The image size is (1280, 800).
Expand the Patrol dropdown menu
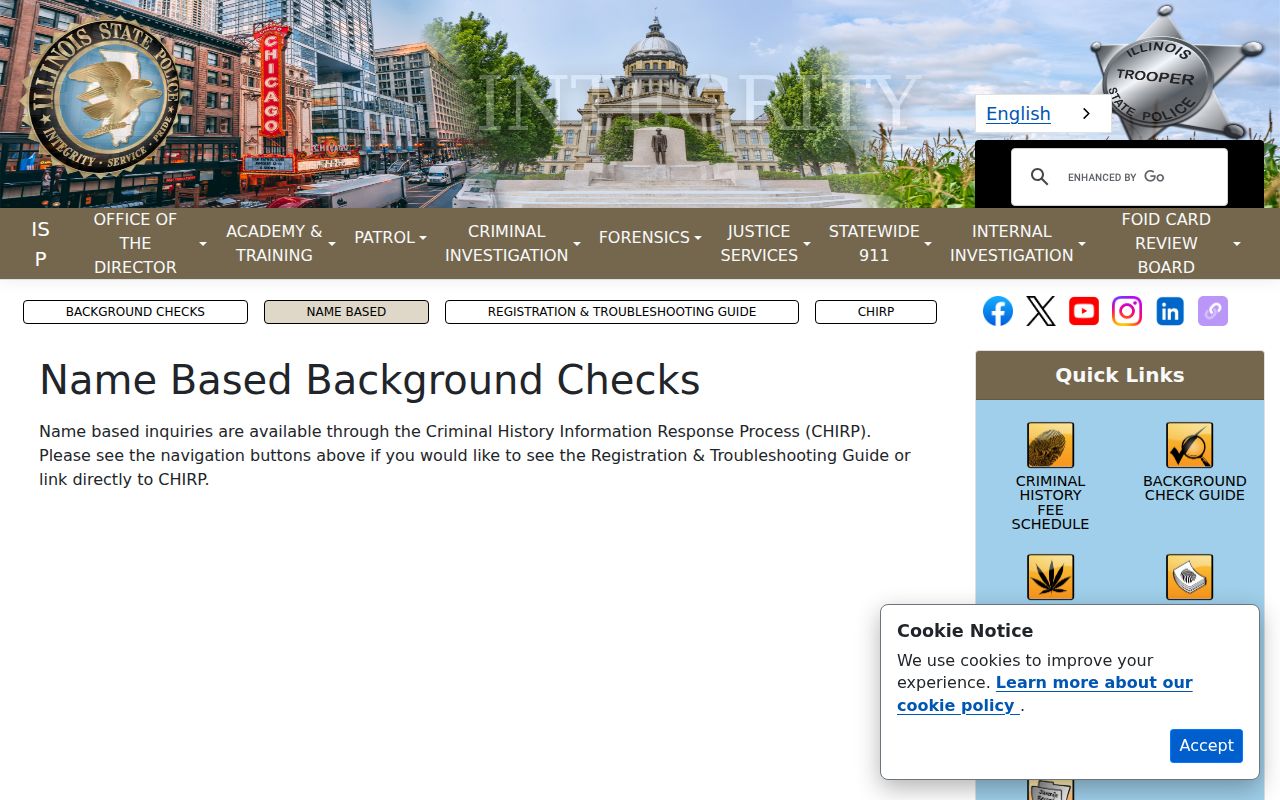390,237
